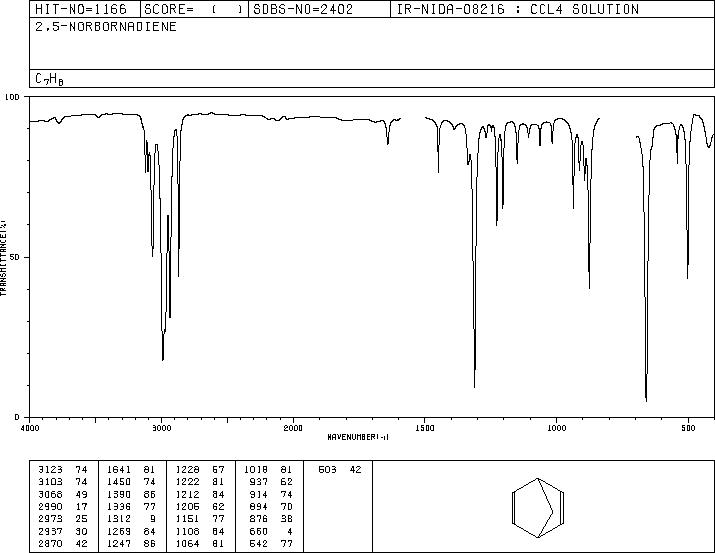The width and height of the screenshot is (715, 553).
Task: Select peak table entry 1312
Action: pos(119,519)
